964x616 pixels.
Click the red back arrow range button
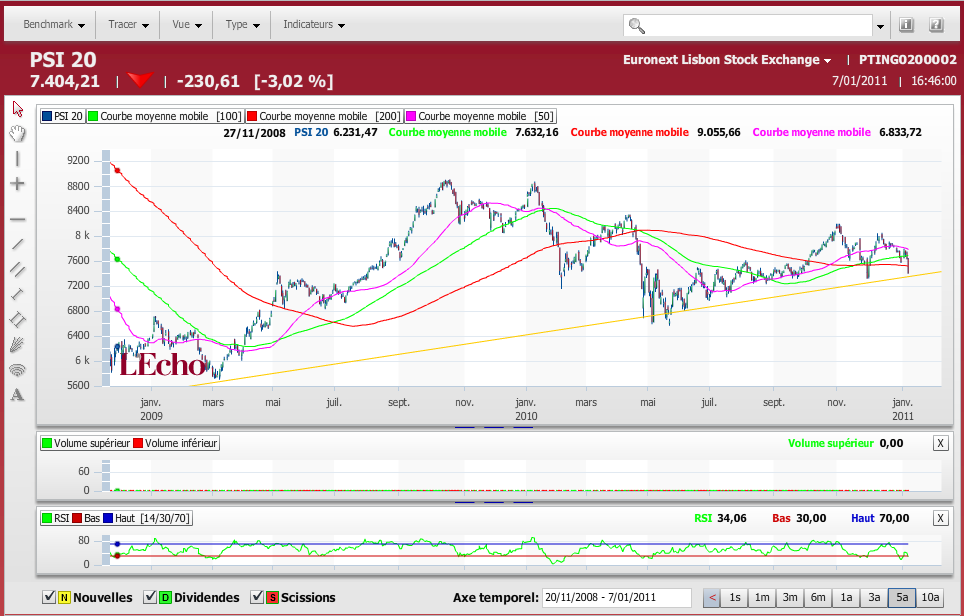(x=712, y=597)
